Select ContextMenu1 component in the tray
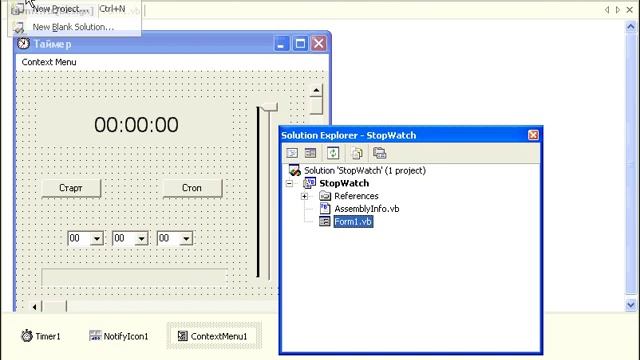 point(213,336)
